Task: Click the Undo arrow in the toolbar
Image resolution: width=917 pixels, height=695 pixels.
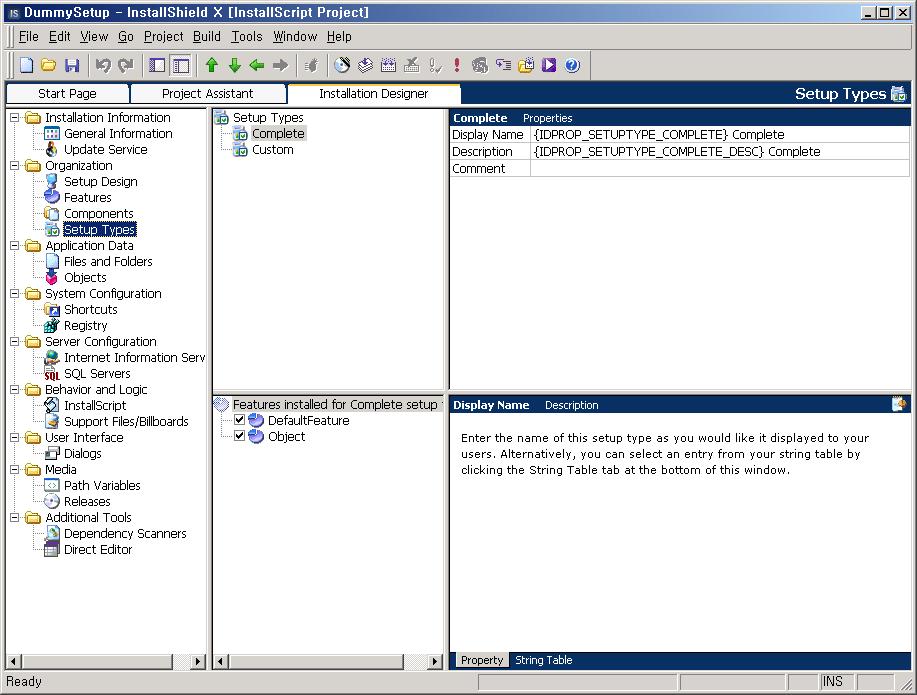Action: 103,65
